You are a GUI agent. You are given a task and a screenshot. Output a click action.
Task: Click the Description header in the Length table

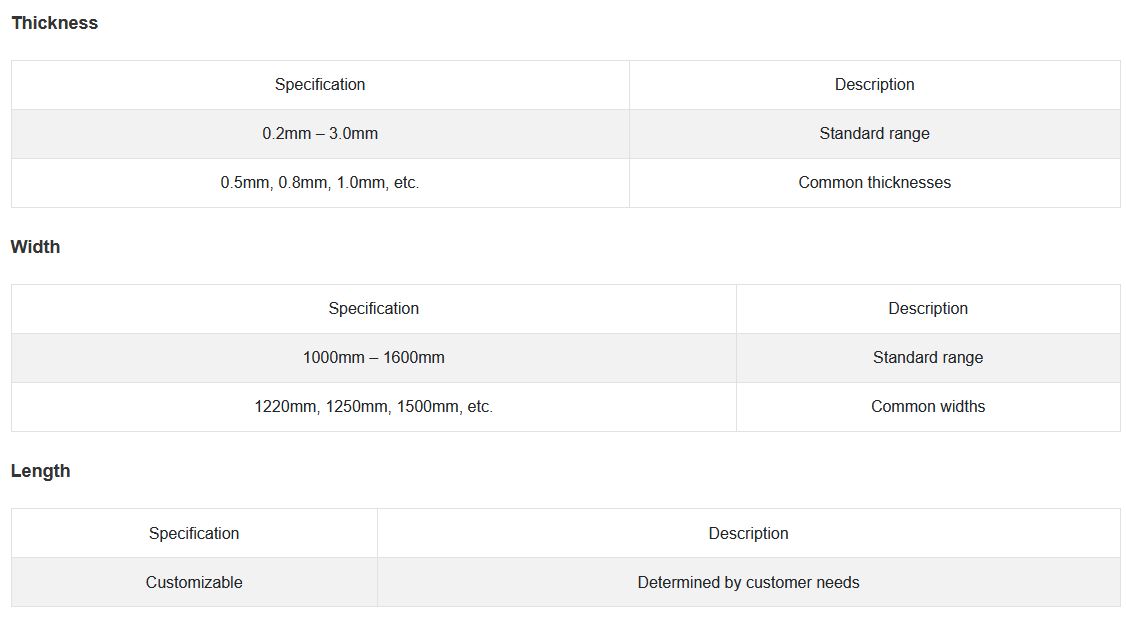[748, 534]
